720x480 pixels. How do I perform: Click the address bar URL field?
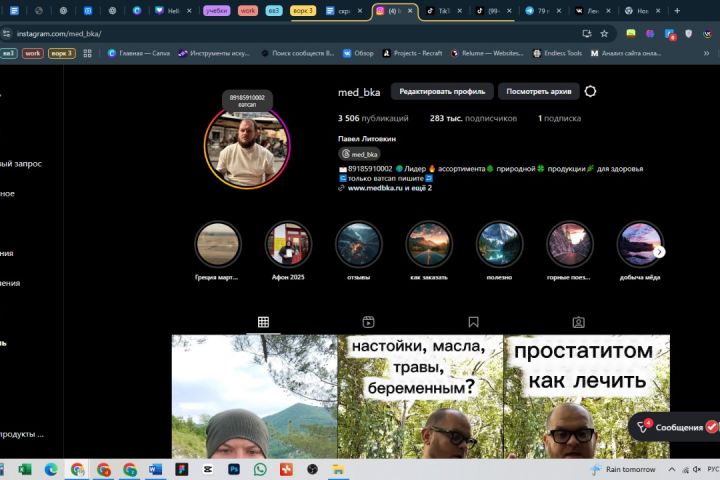pyautogui.click(x=294, y=34)
